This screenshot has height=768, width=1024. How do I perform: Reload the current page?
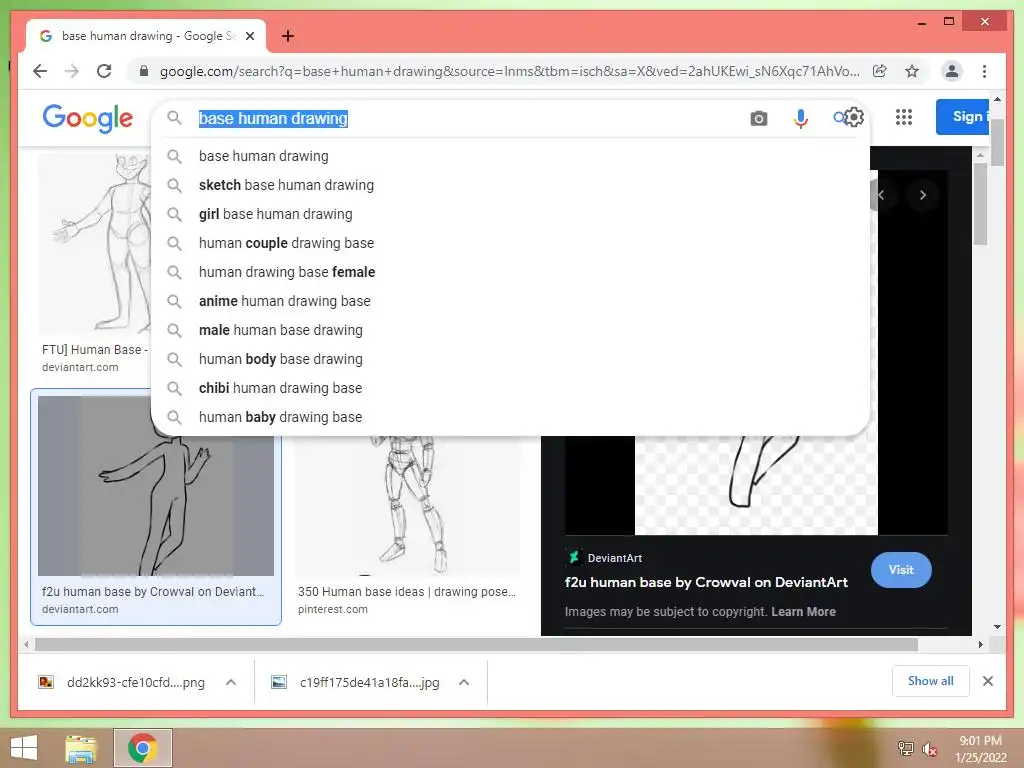(104, 71)
